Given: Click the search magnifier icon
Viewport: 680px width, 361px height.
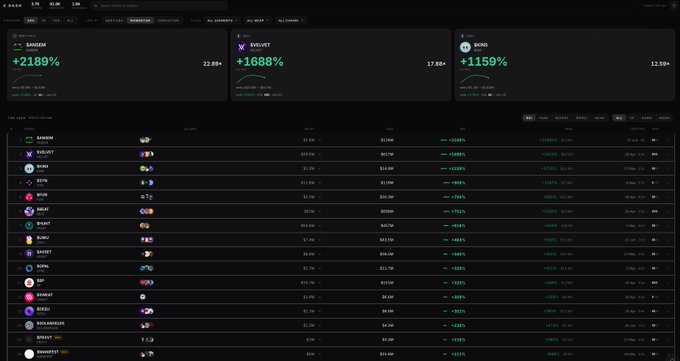Looking at the screenshot, I should (96, 6).
